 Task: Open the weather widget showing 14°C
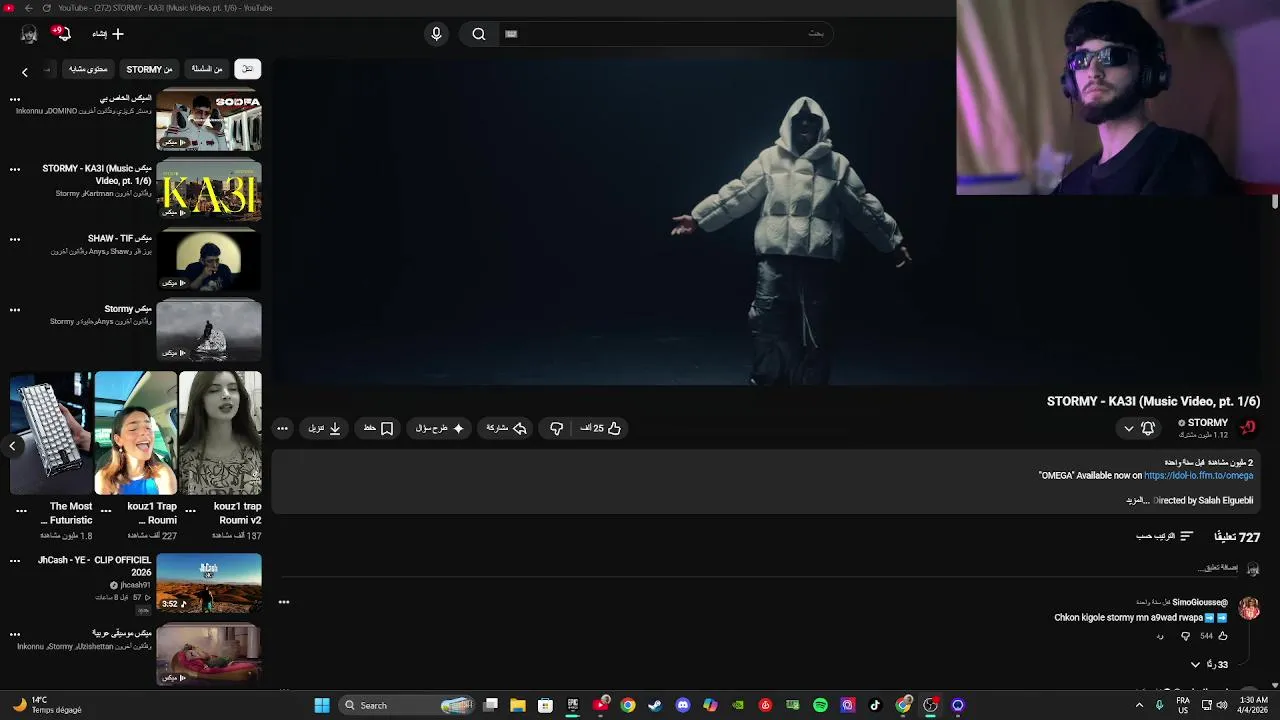[x=47, y=705]
